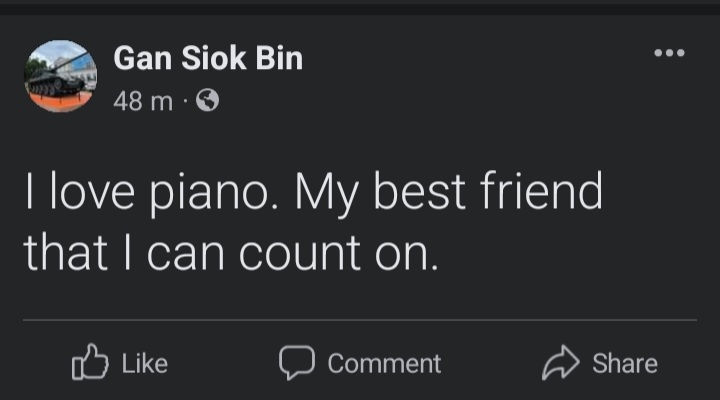Click the word "Bin" in author name

[280, 60]
